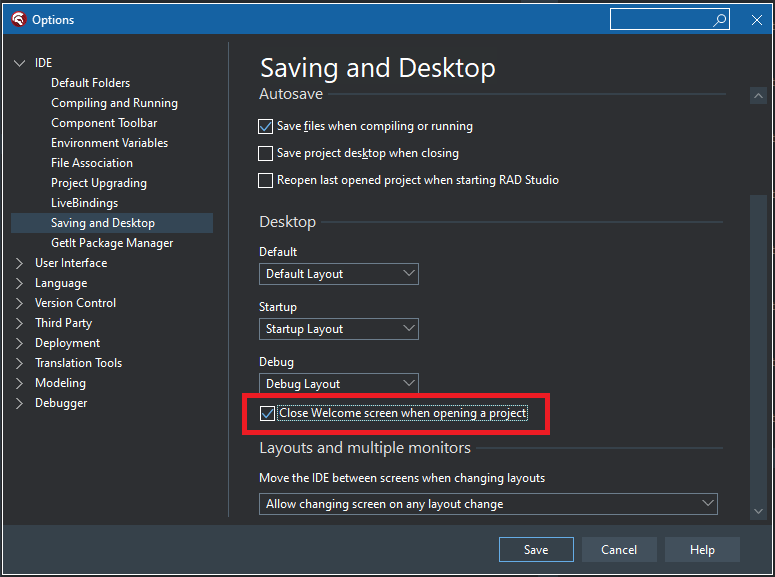The height and width of the screenshot is (577, 775).
Task: Expand the Language node
Action: click(19, 283)
